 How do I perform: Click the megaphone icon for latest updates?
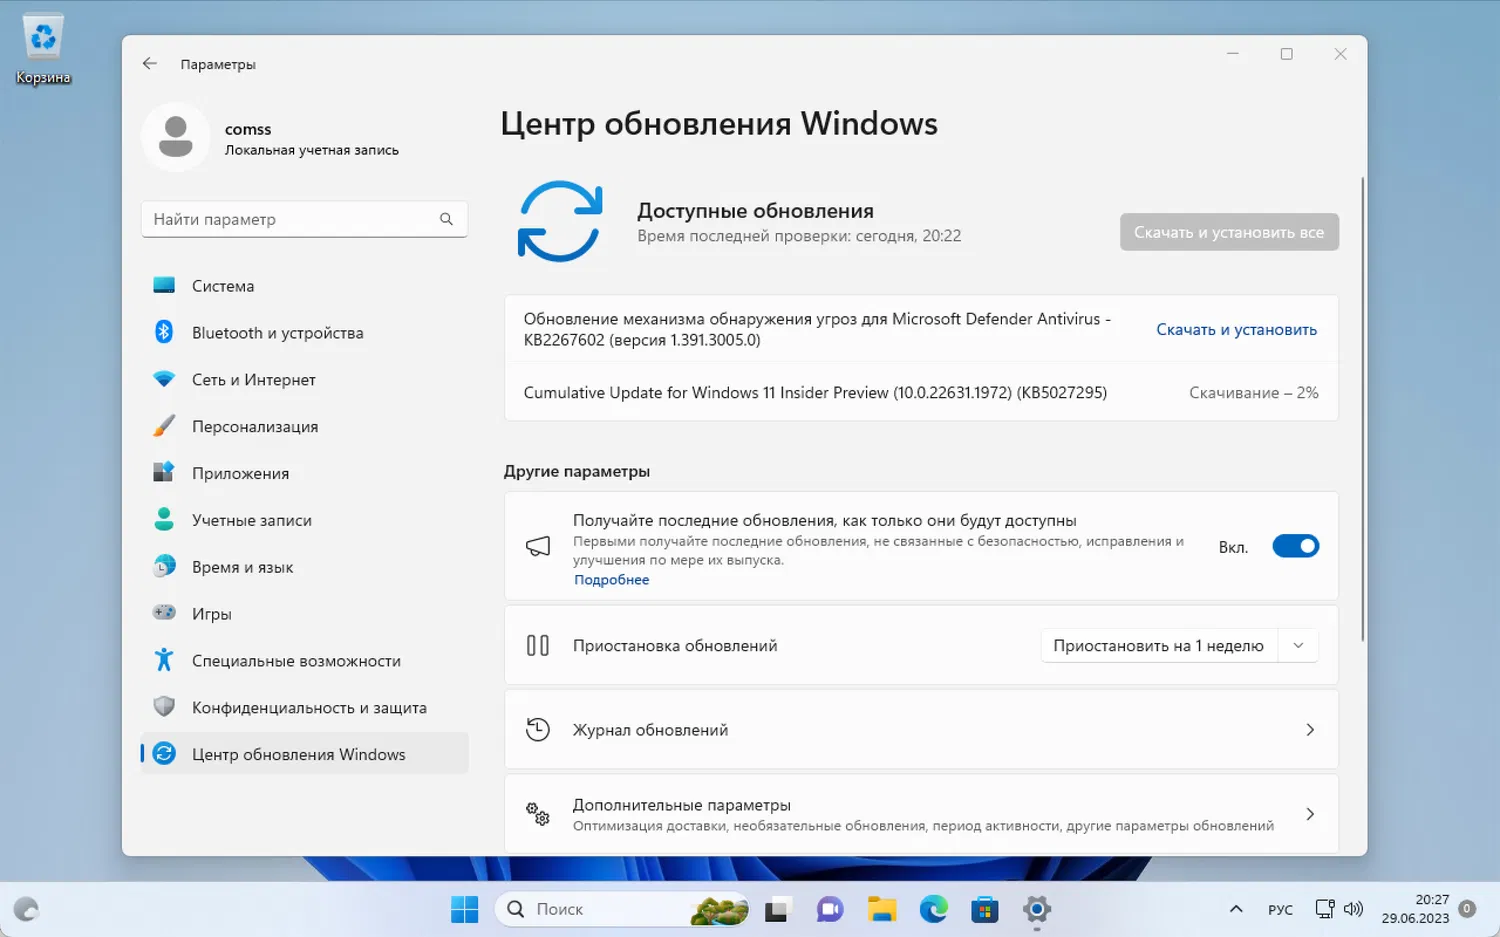pos(538,546)
